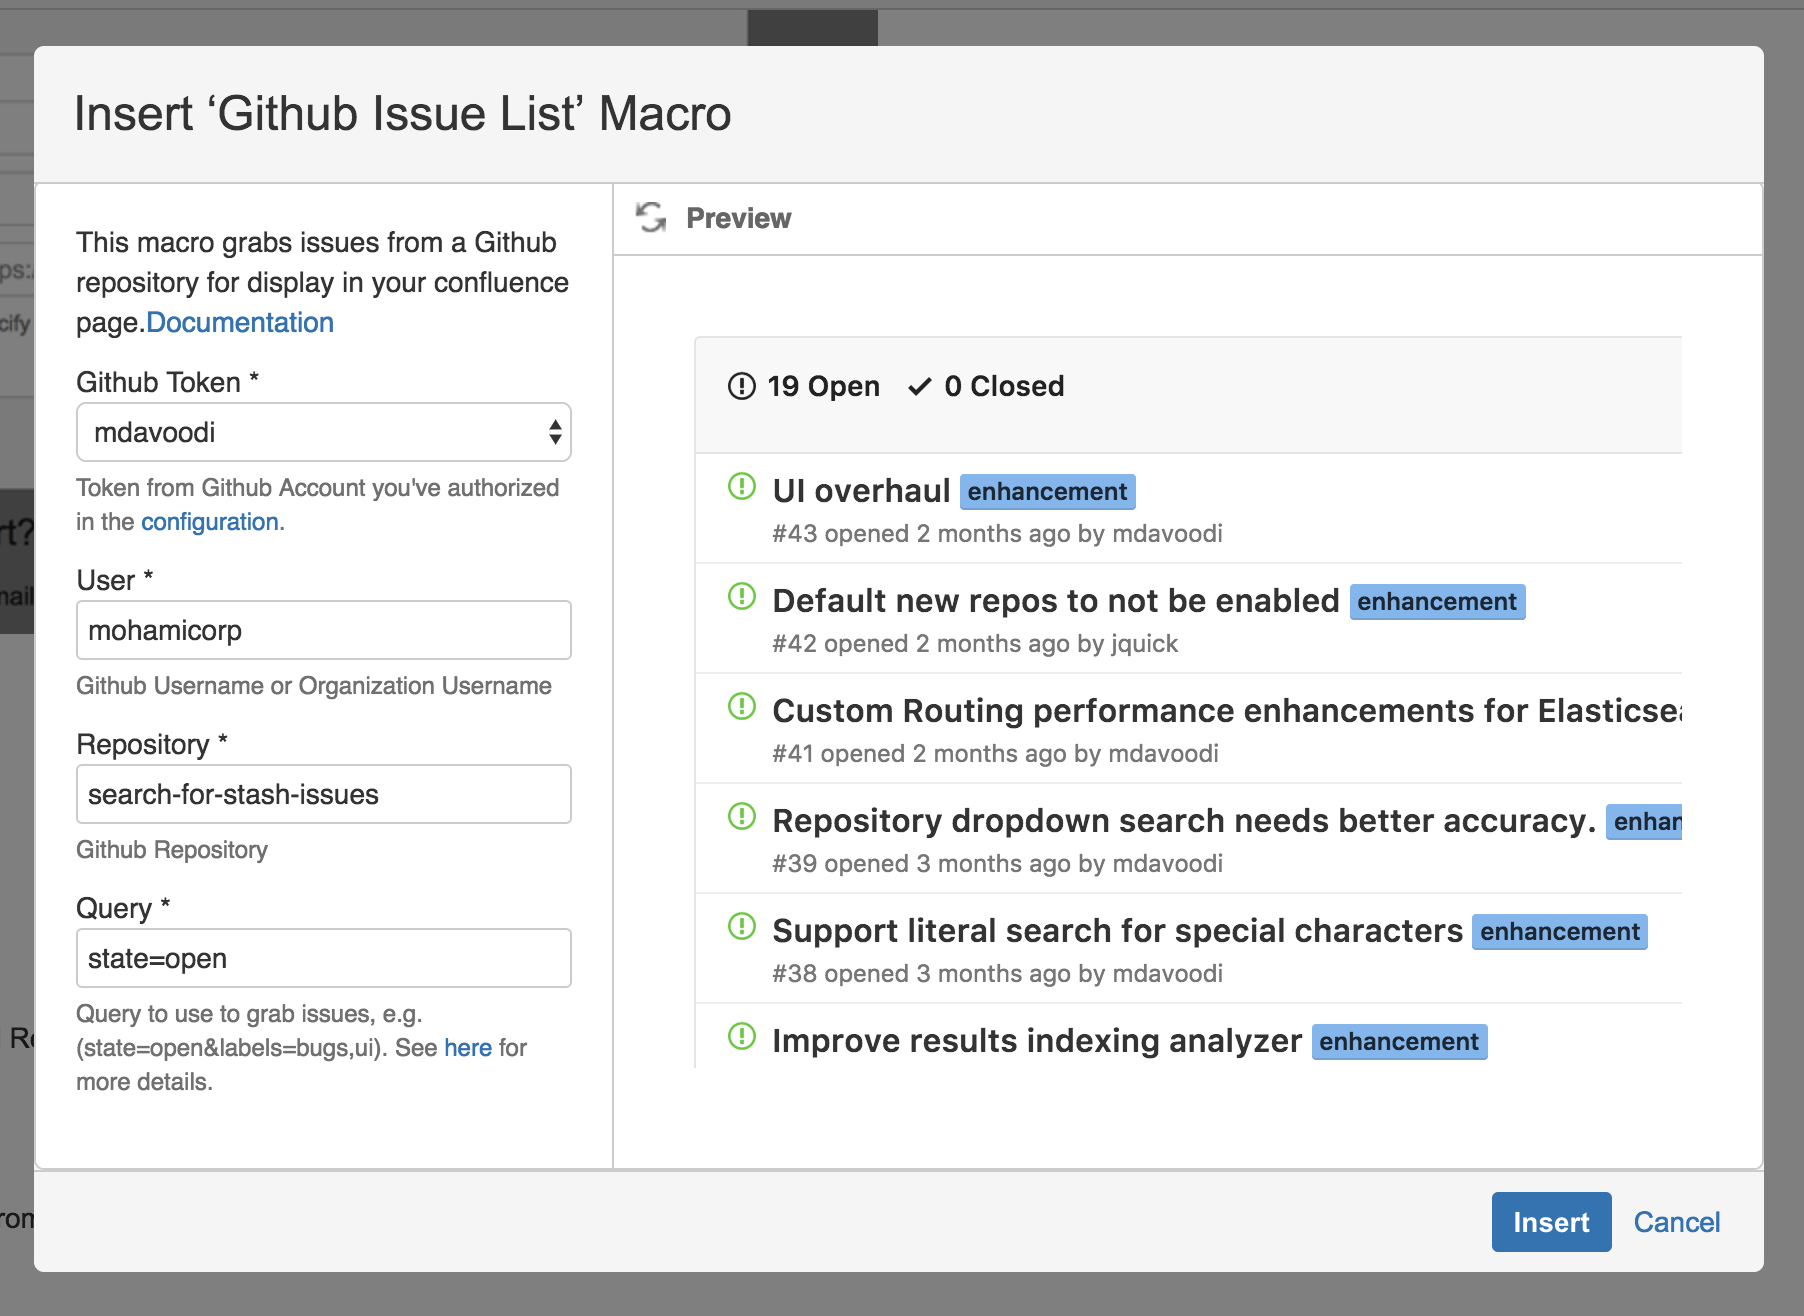The height and width of the screenshot is (1316, 1804).
Task: Open the UI overhaul issue
Action: (861, 491)
